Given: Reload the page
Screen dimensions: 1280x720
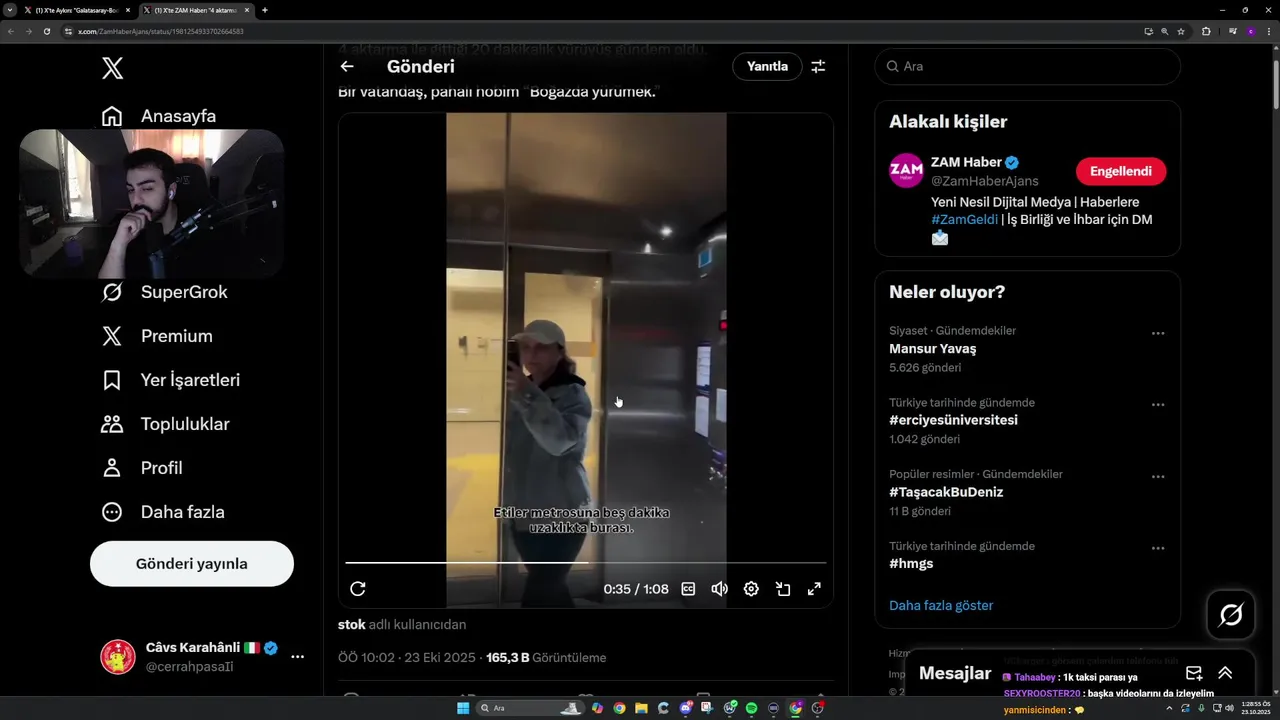Looking at the screenshot, I should 46,31.
